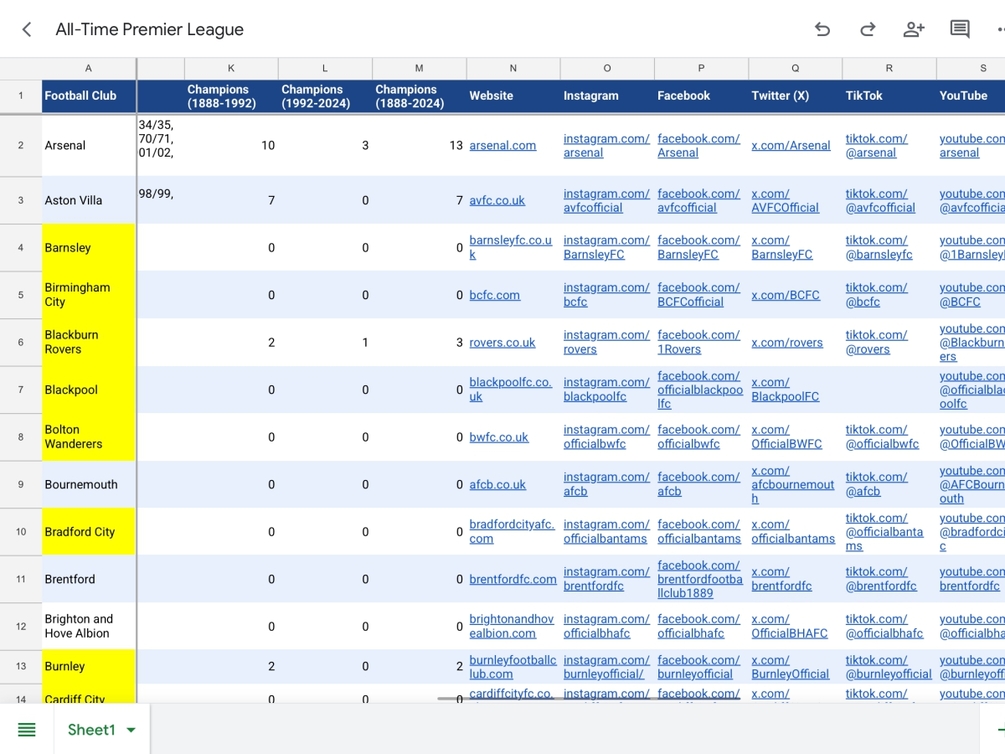Click the Twitter (X) header cell

[795, 96]
